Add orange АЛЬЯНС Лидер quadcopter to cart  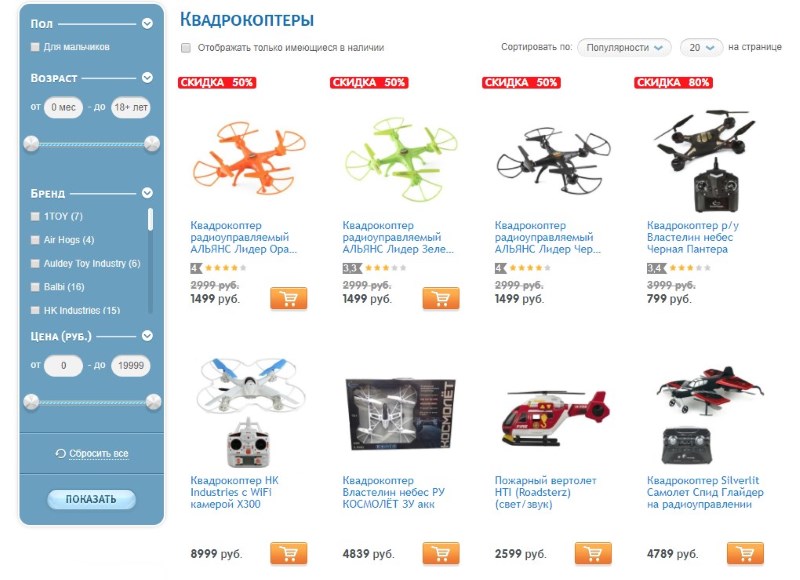(x=289, y=298)
